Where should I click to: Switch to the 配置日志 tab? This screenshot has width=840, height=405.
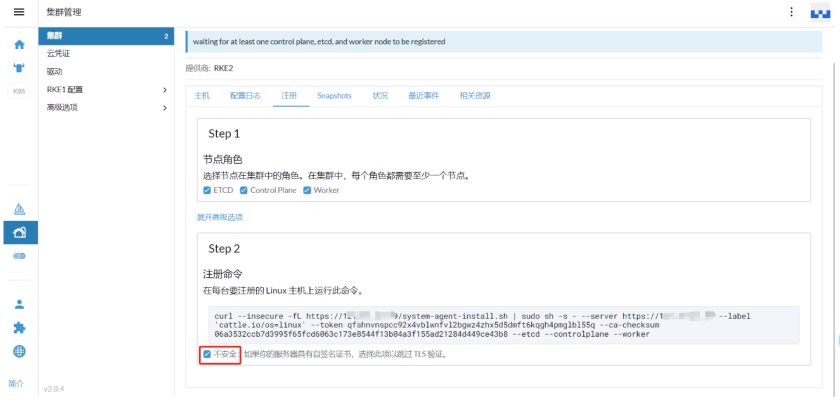245,96
